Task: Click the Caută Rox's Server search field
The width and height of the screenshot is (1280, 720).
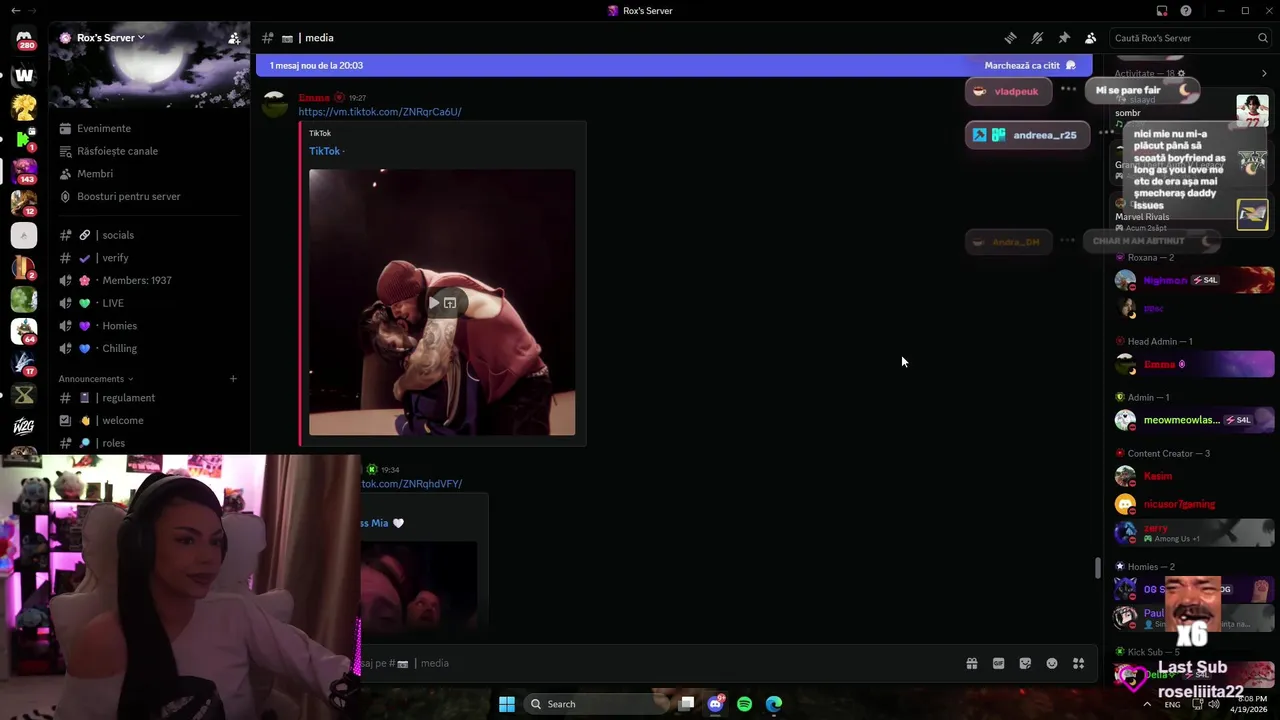Action: pyautogui.click(x=1190, y=38)
